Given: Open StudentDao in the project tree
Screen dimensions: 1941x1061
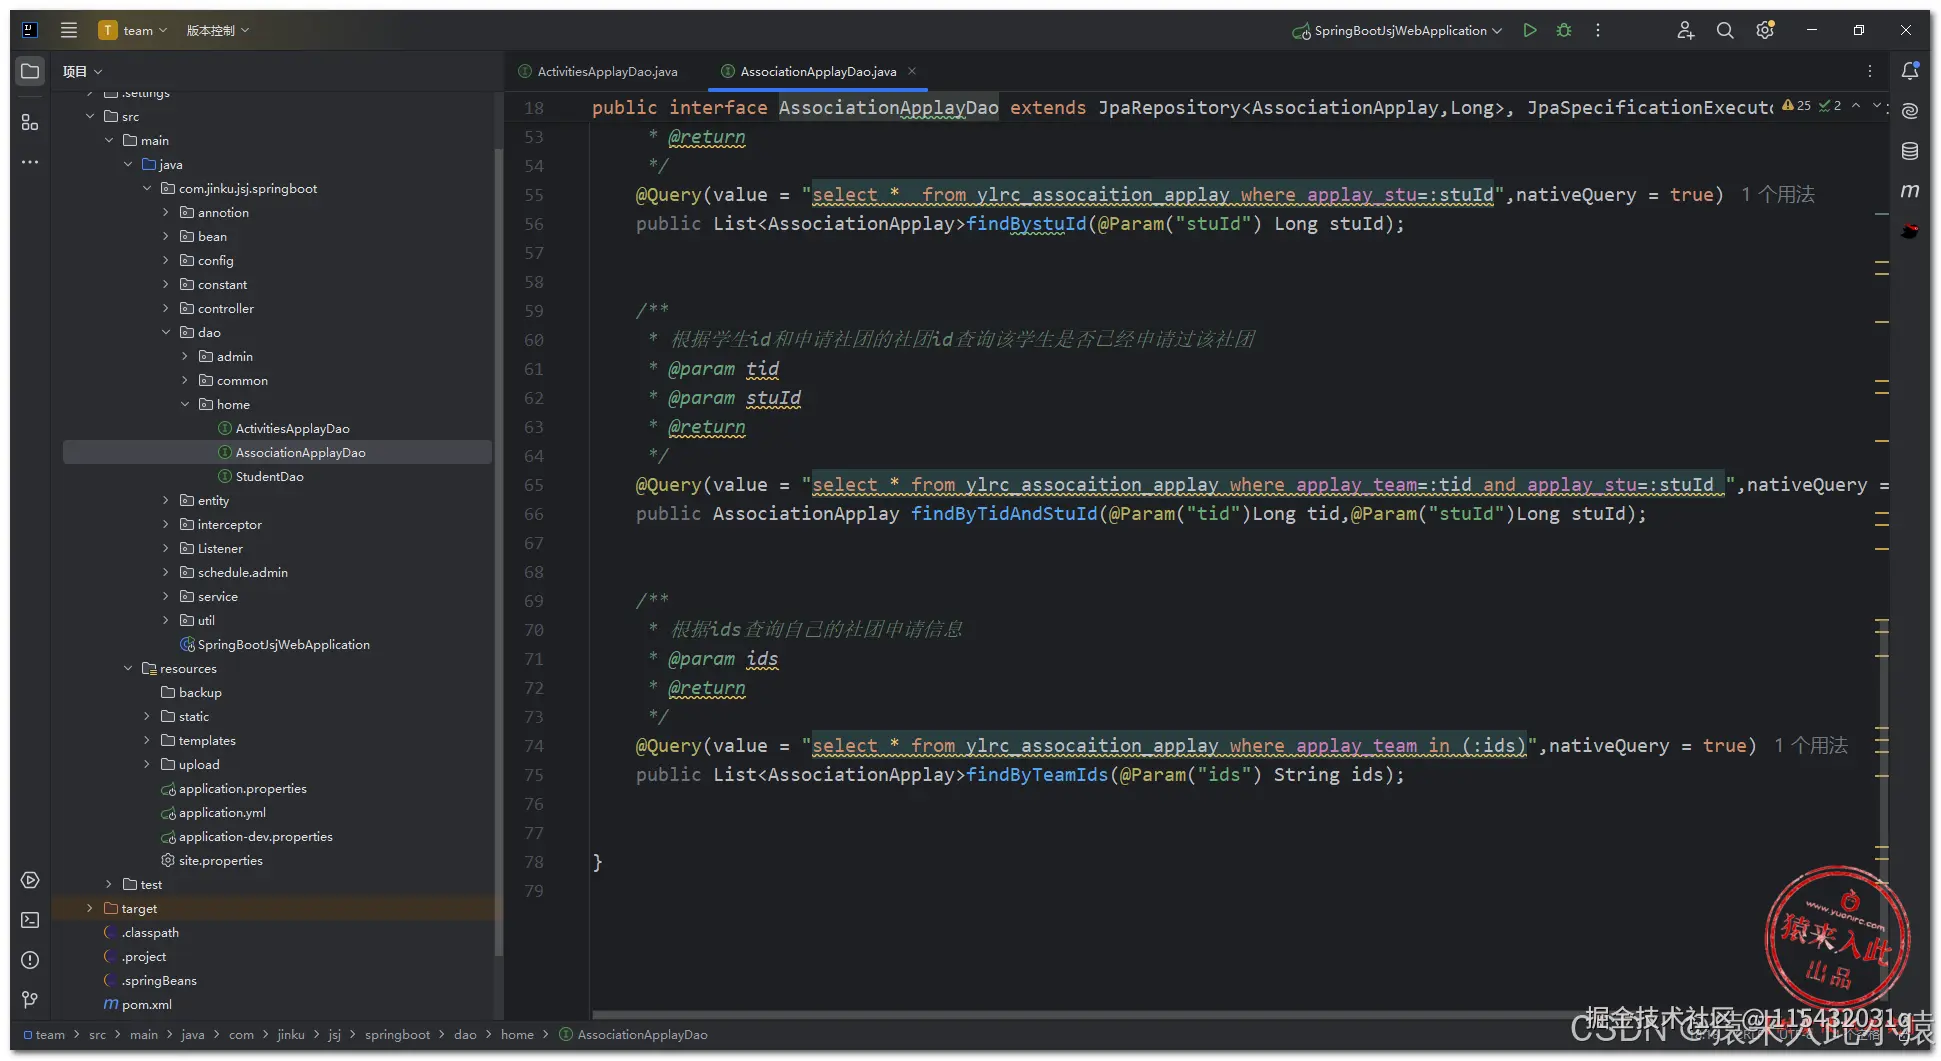Looking at the screenshot, I should (260, 477).
